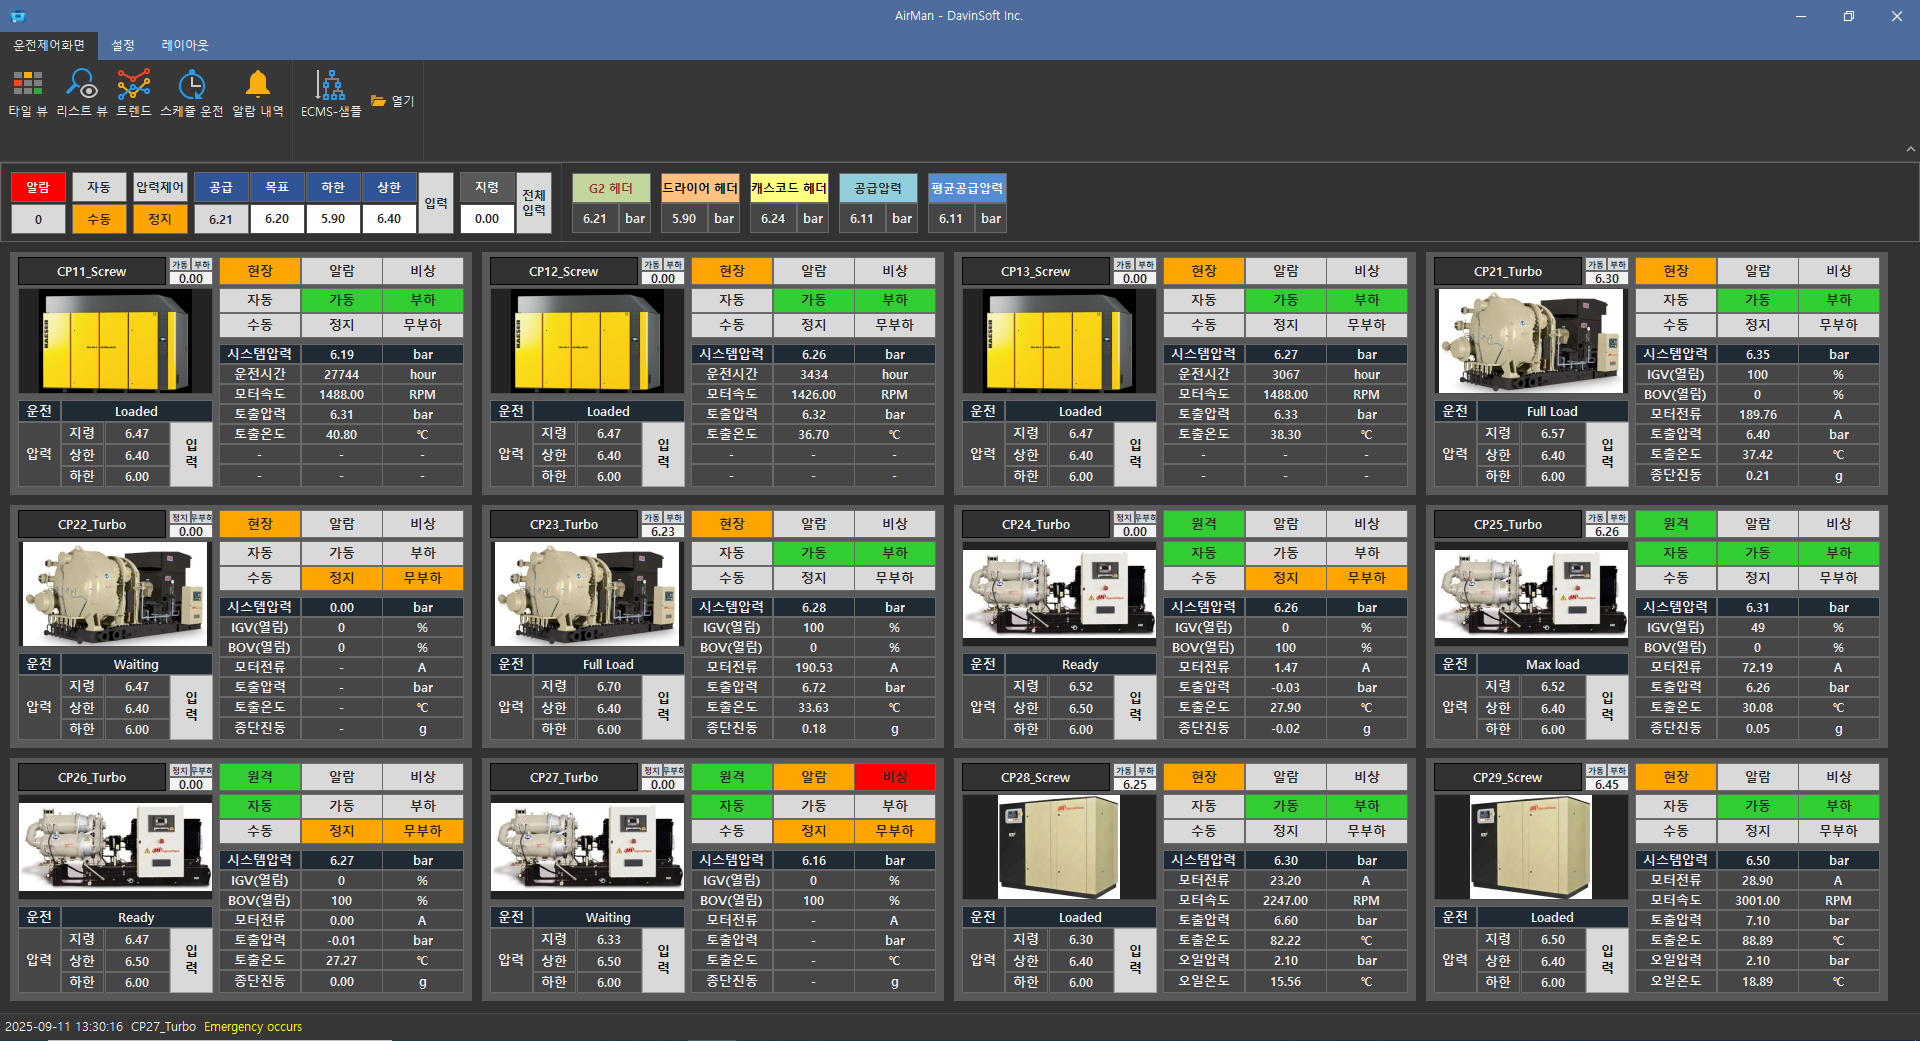Click the CP23_Turbo compressor image
The image size is (1920, 1041).
(x=587, y=594)
